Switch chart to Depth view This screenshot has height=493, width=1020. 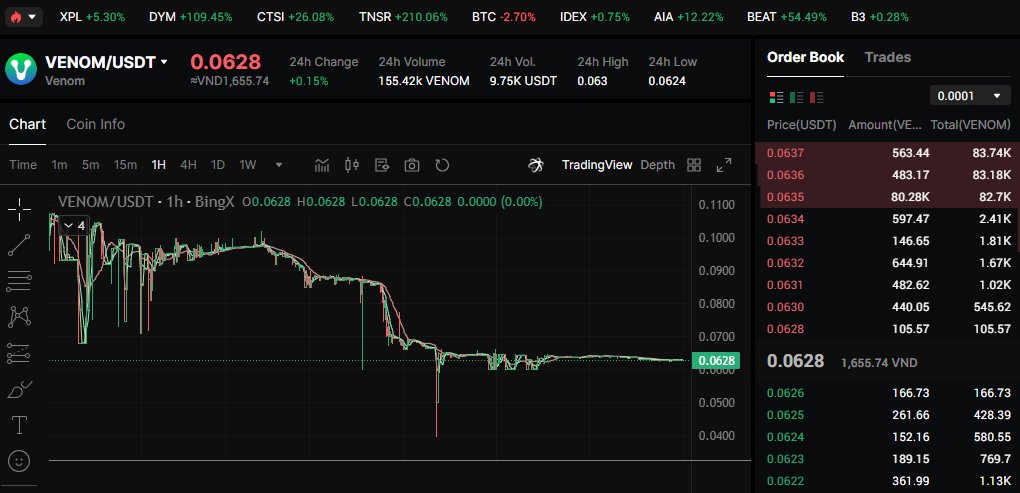(x=658, y=165)
